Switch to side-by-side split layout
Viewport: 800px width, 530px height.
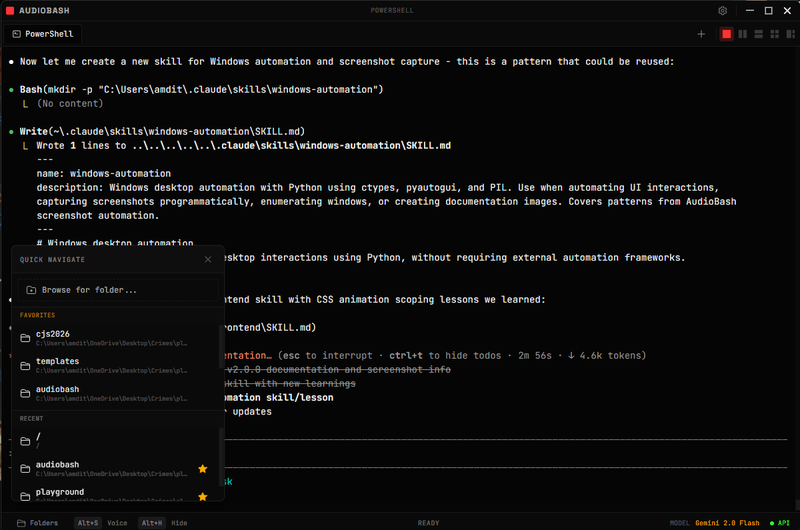tap(743, 34)
